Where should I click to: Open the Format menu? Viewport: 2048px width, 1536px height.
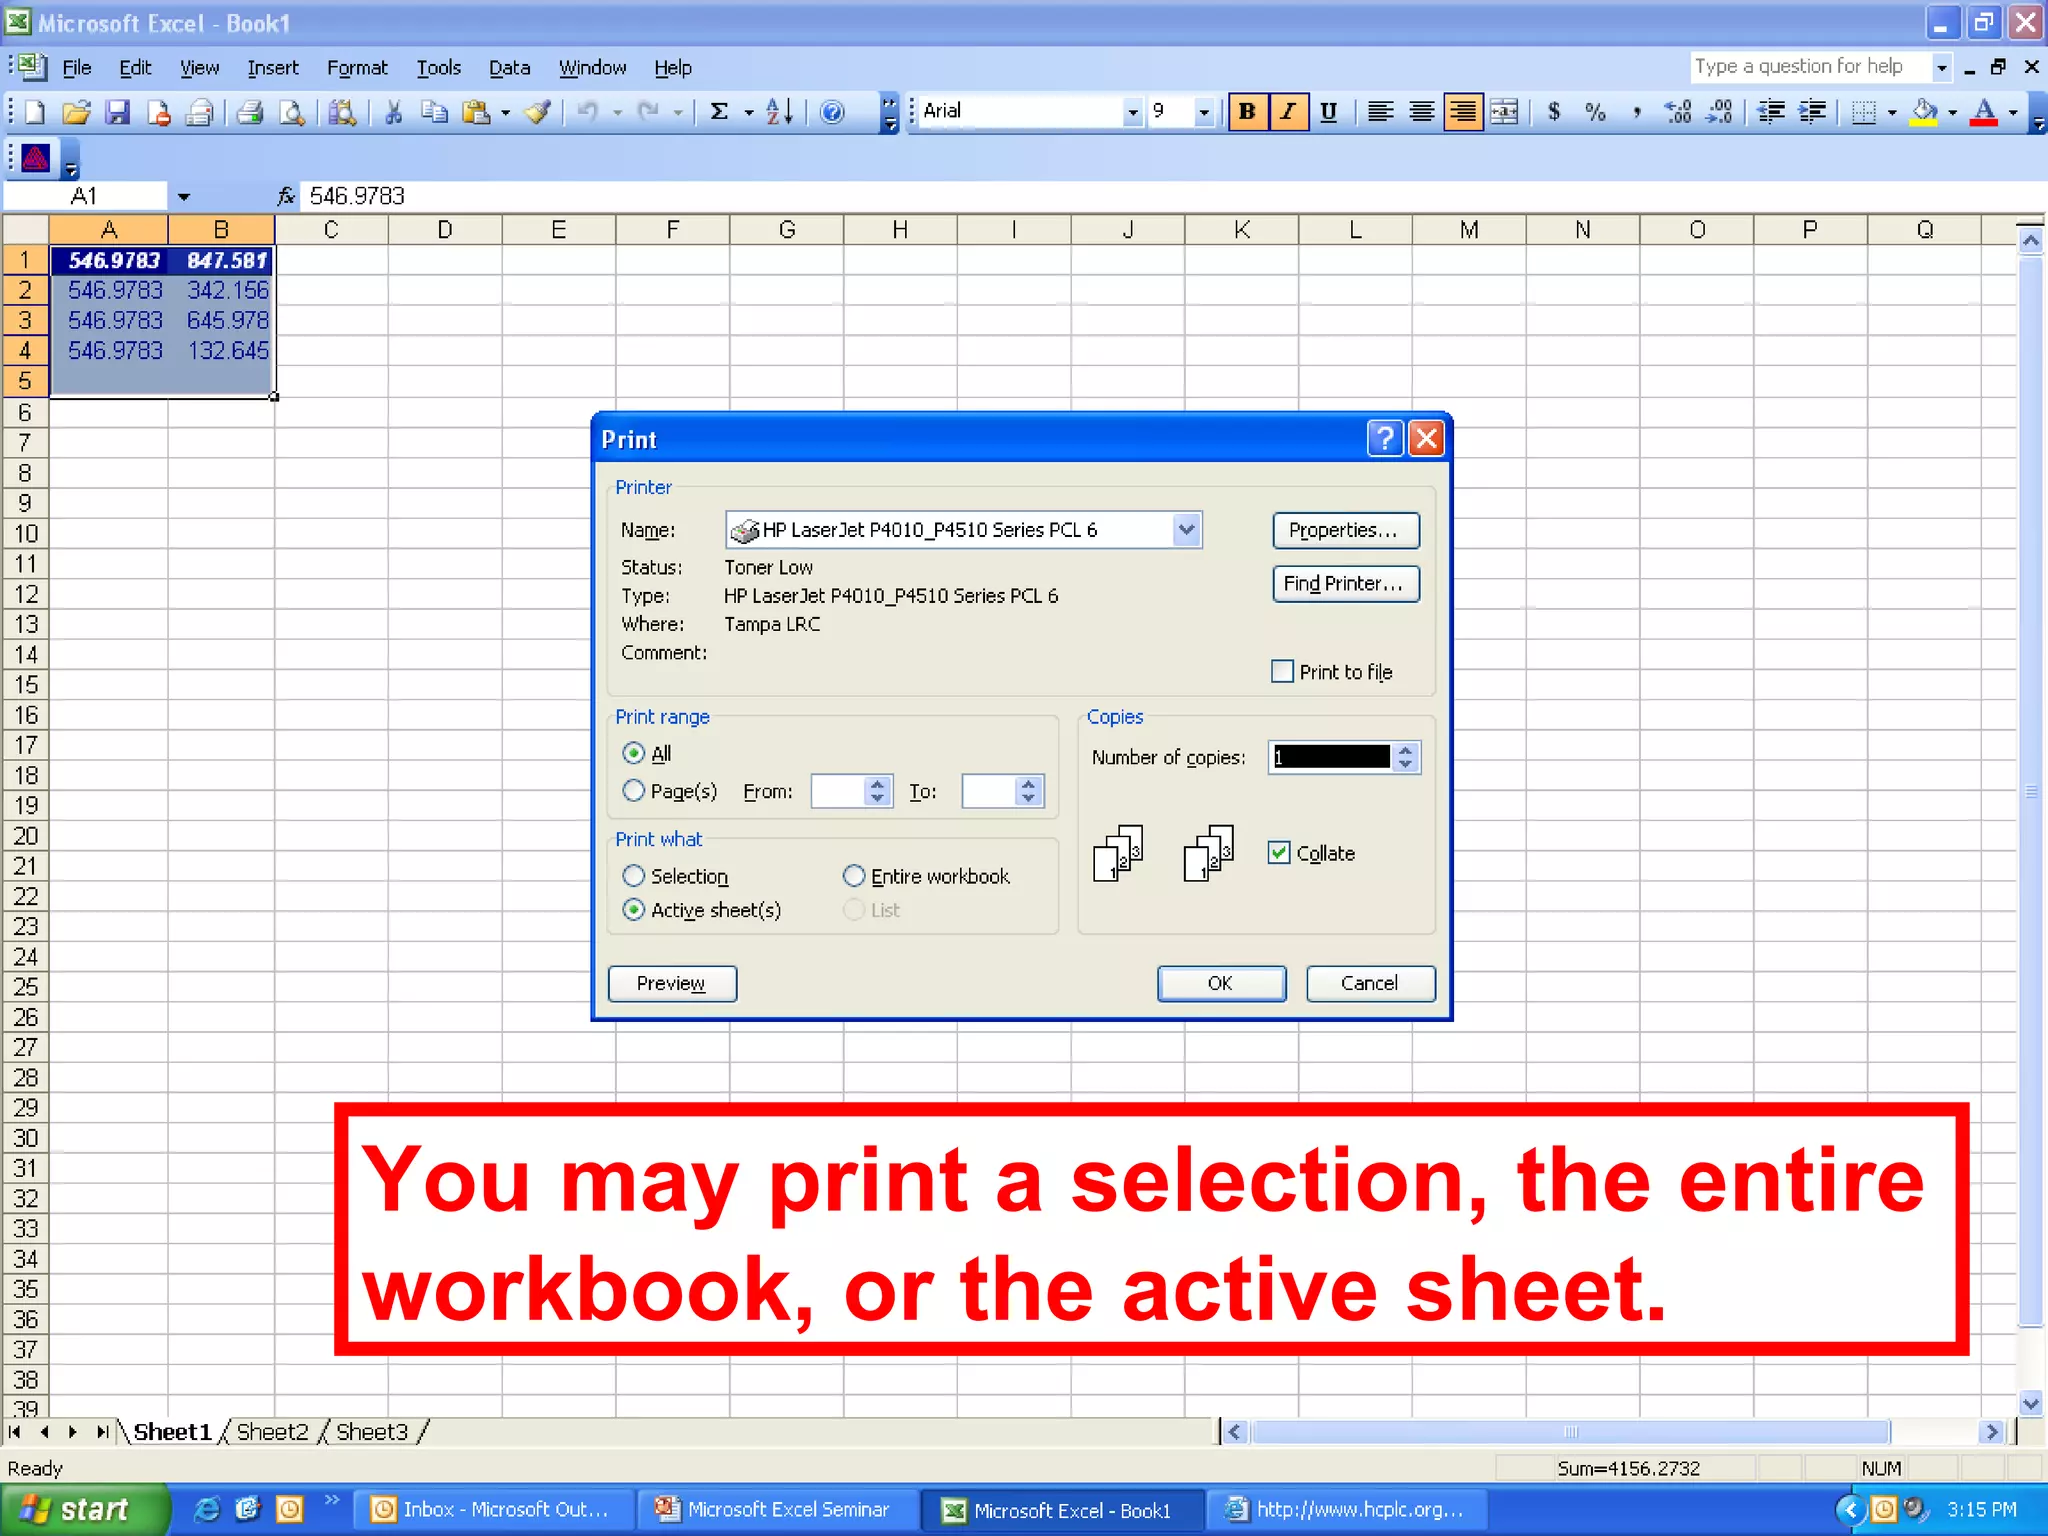(x=357, y=68)
